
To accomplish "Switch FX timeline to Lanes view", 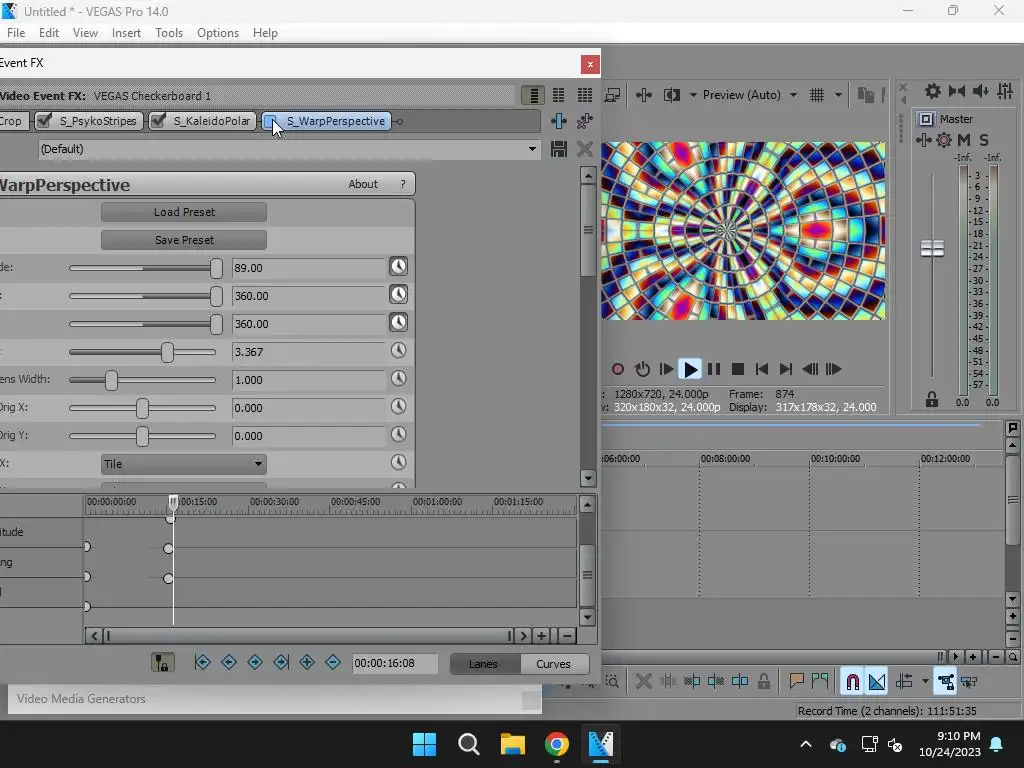I will click(x=483, y=664).
